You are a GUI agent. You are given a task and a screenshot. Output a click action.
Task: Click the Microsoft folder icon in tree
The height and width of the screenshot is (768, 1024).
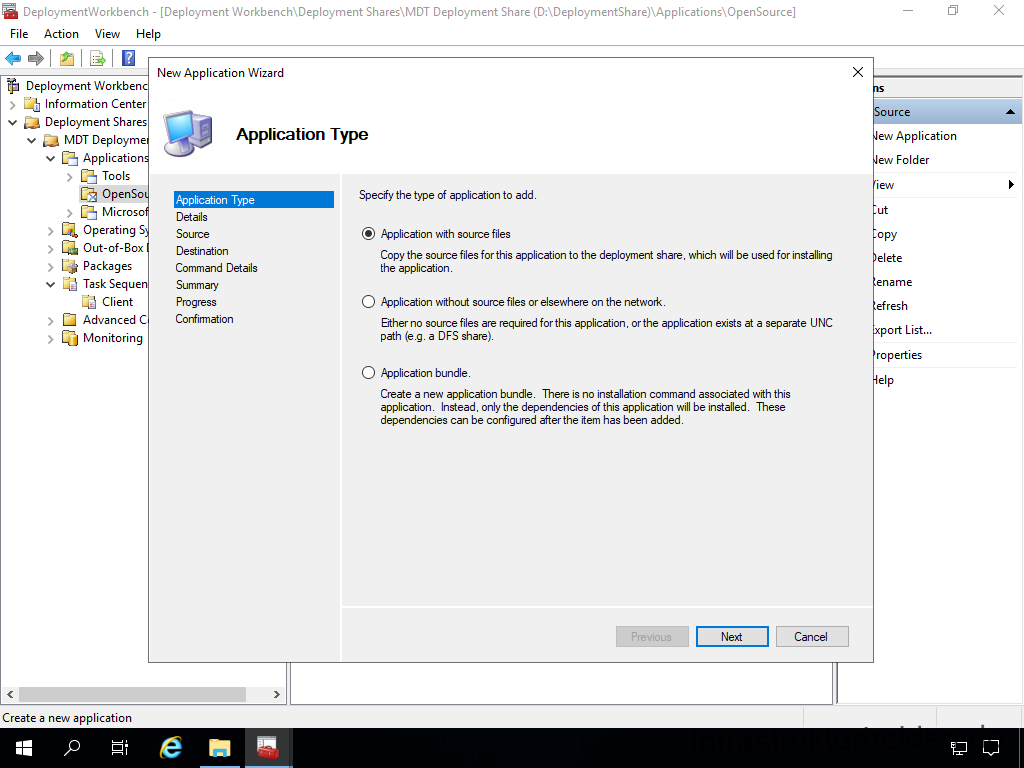tap(89, 212)
